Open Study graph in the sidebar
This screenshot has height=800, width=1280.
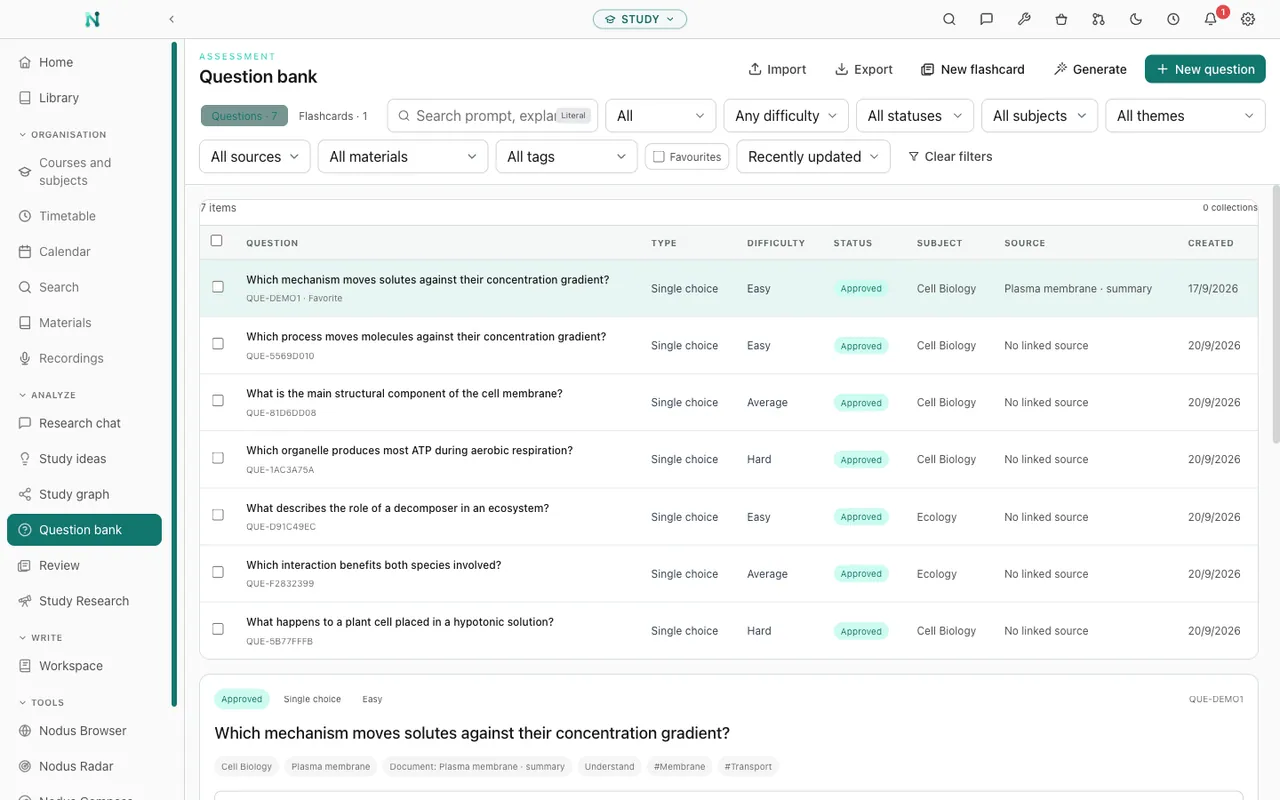[84, 494]
